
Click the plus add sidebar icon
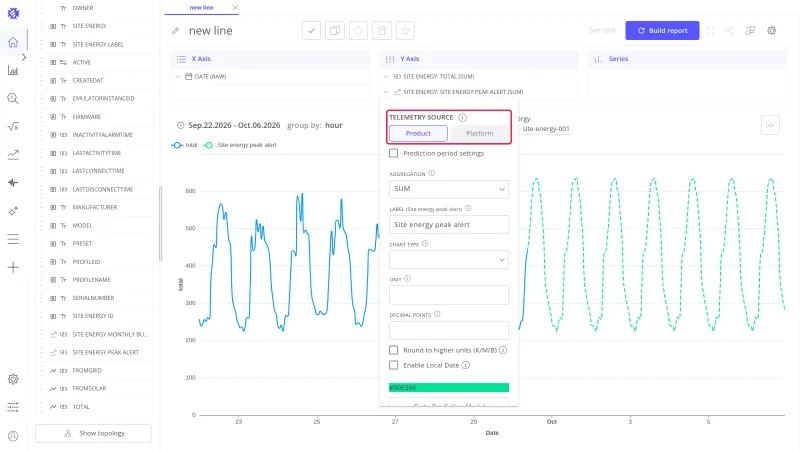click(x=13, y=267)
